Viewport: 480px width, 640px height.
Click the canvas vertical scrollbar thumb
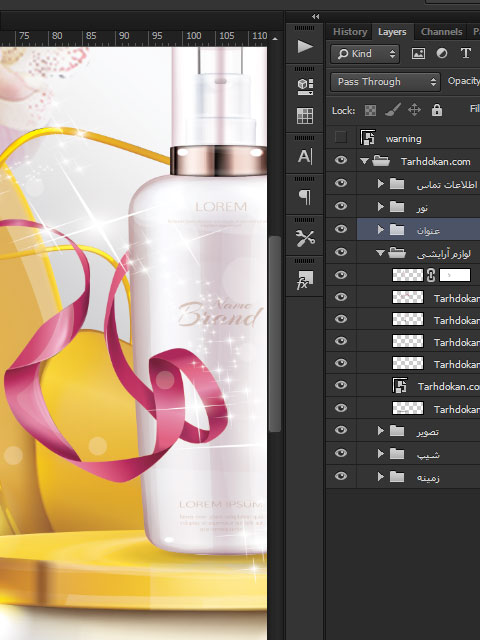(276, 333)
